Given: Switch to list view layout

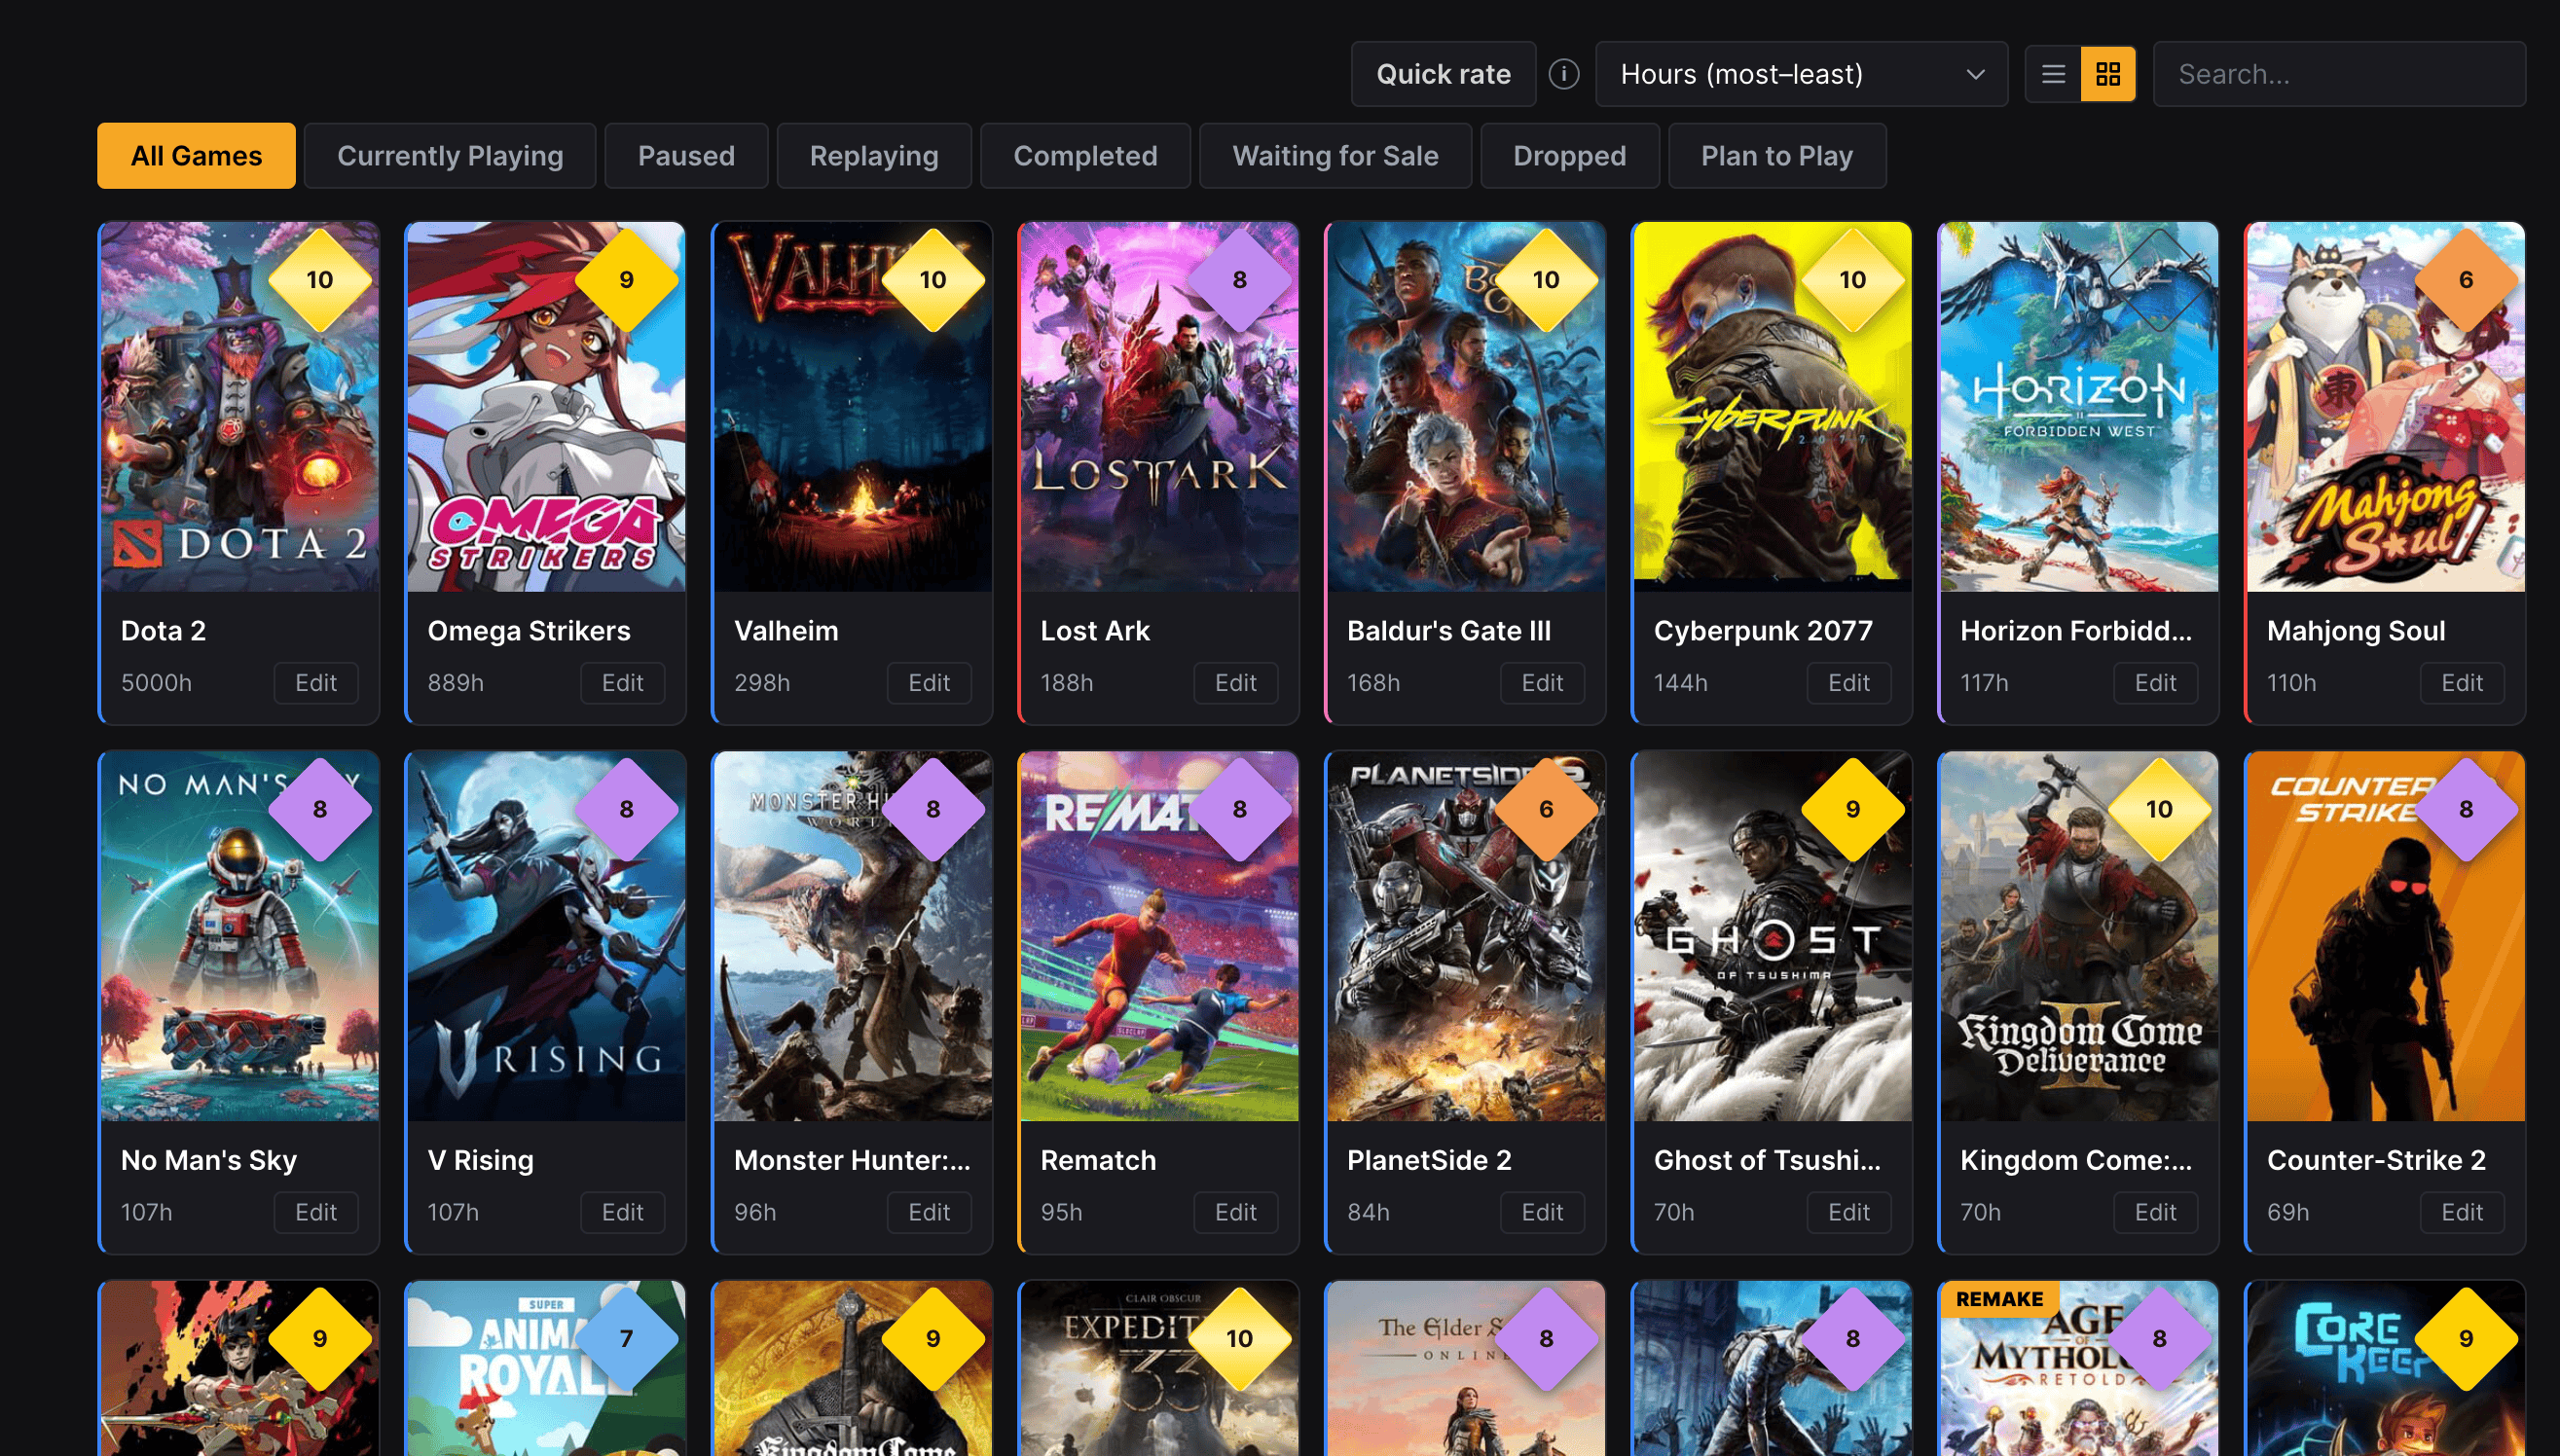Looking at the screenshot, I should point(2053,74).
